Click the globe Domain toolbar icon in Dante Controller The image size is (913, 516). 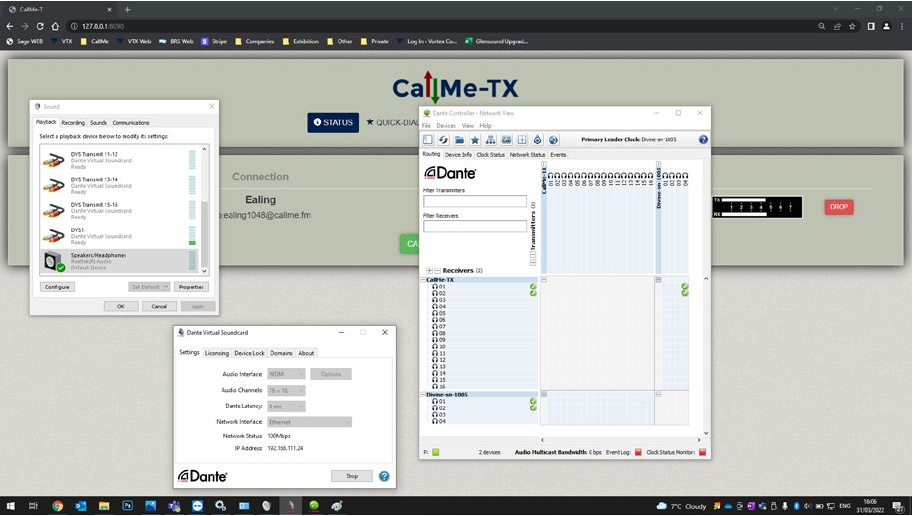coord(553,140)
